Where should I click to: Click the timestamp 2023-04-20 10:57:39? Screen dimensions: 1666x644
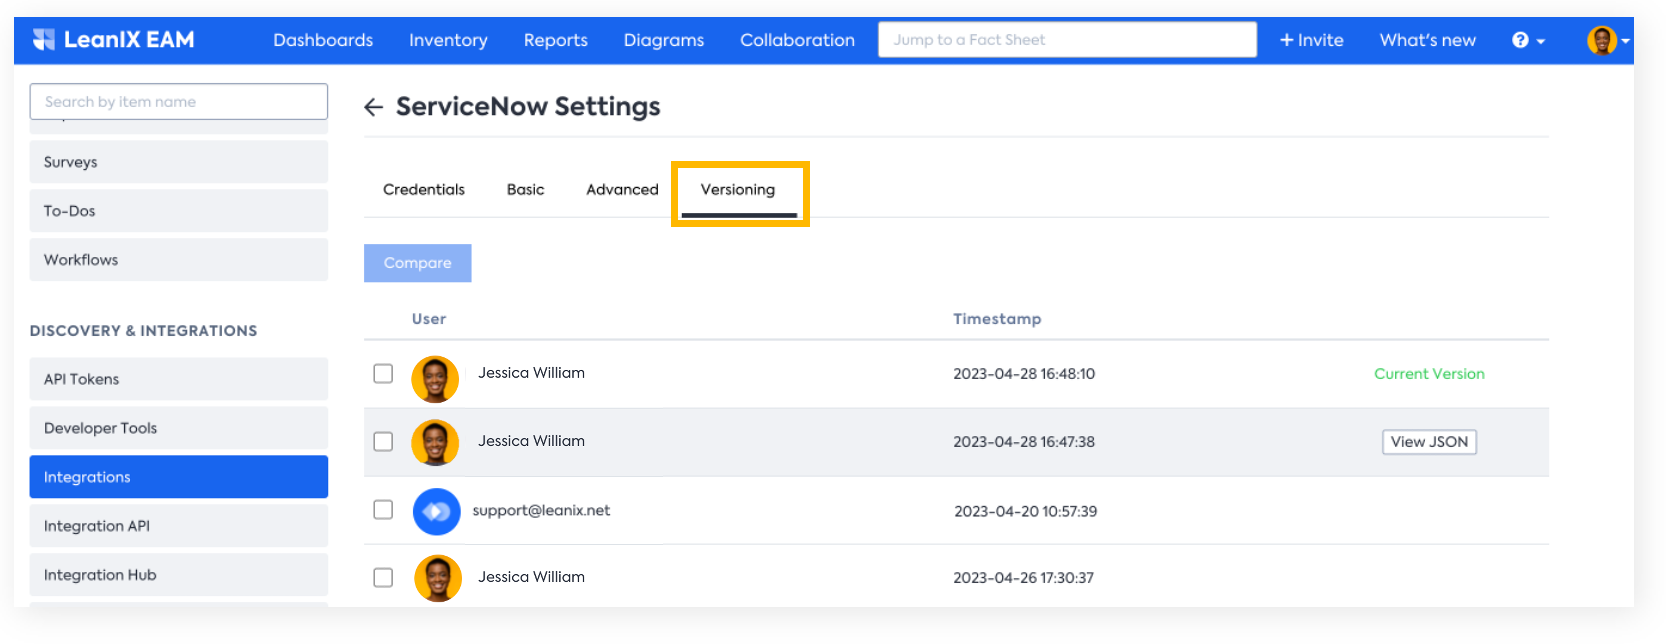click(1025, 511)
